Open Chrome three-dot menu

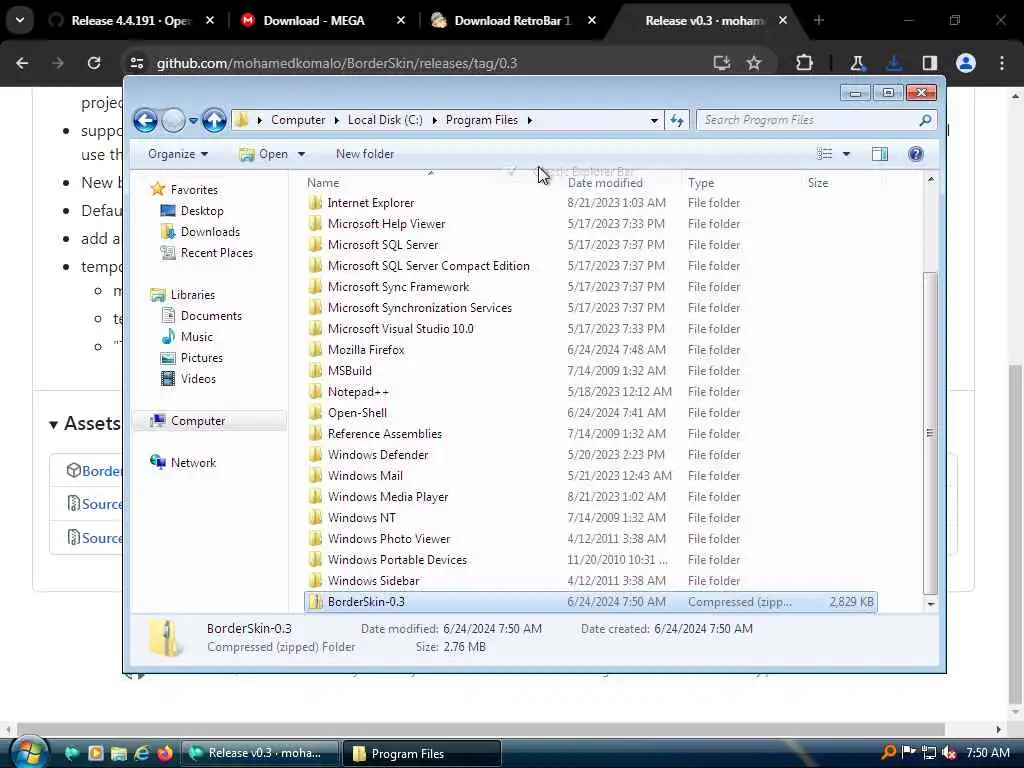(x=1002, y=63)
